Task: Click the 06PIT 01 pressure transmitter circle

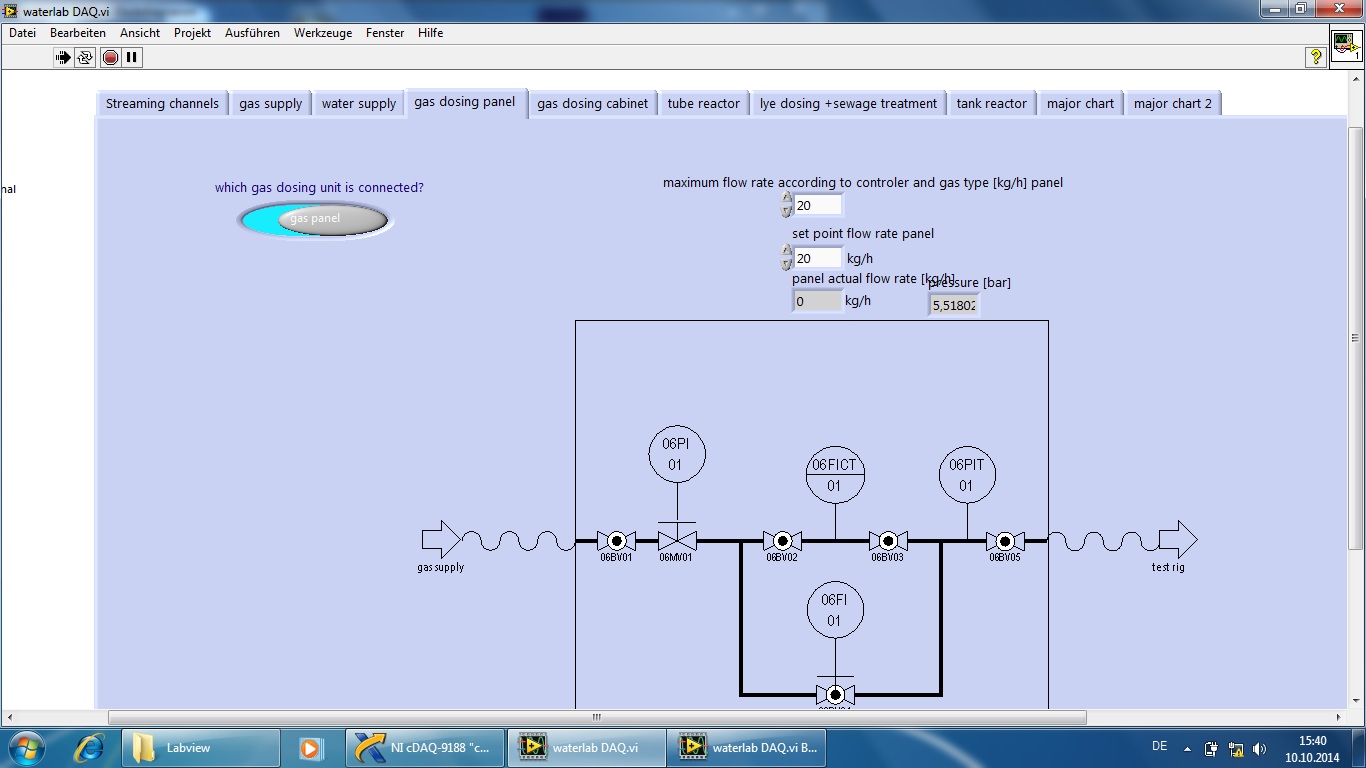Action: pyautogui.click(x=967, y=475)
